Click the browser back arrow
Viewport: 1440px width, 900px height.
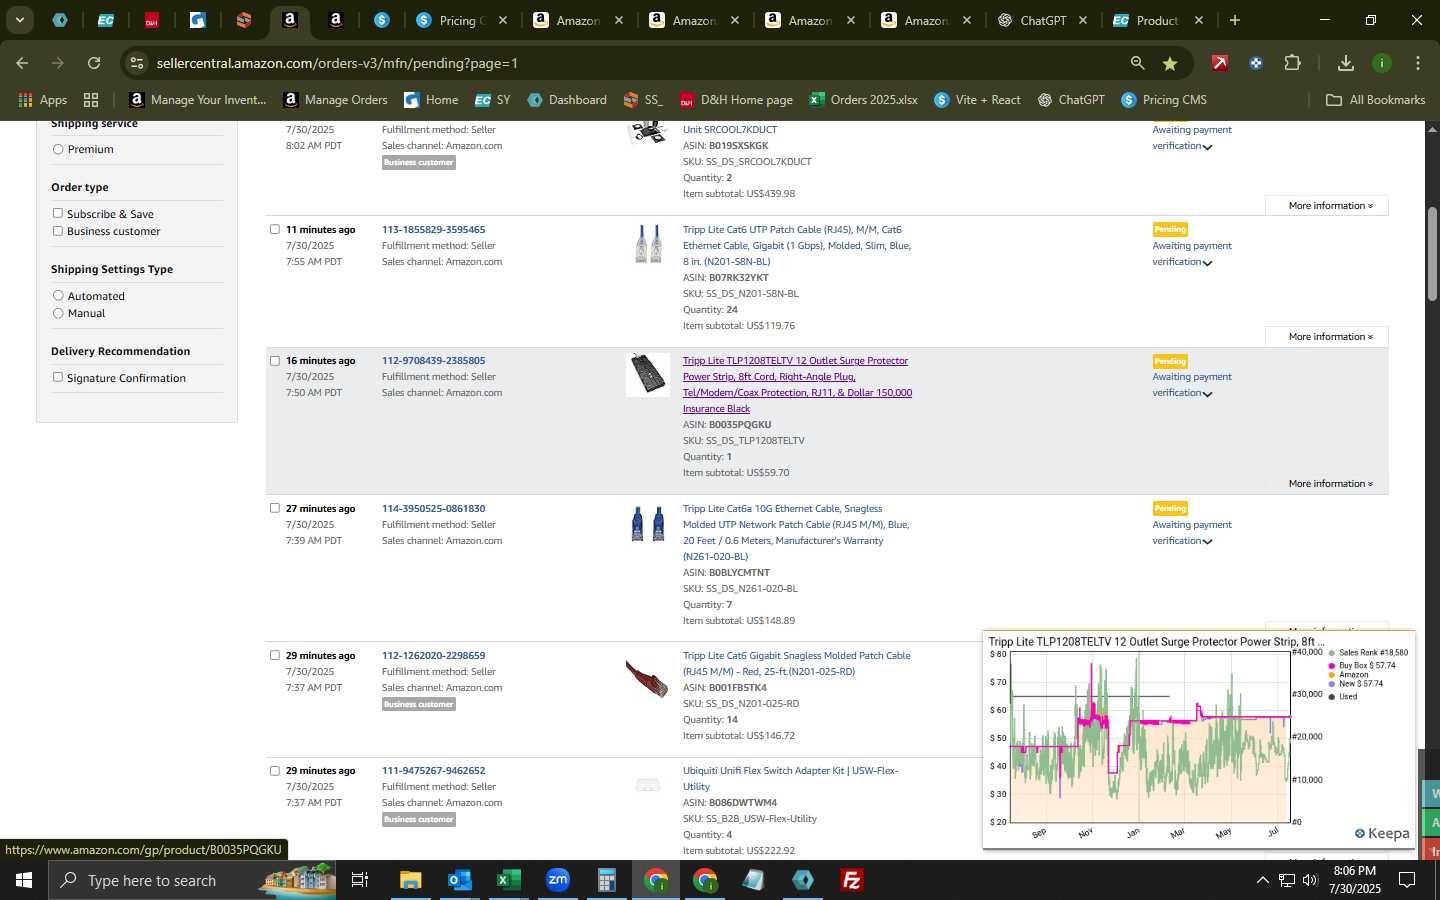click(x=22, y=63)
